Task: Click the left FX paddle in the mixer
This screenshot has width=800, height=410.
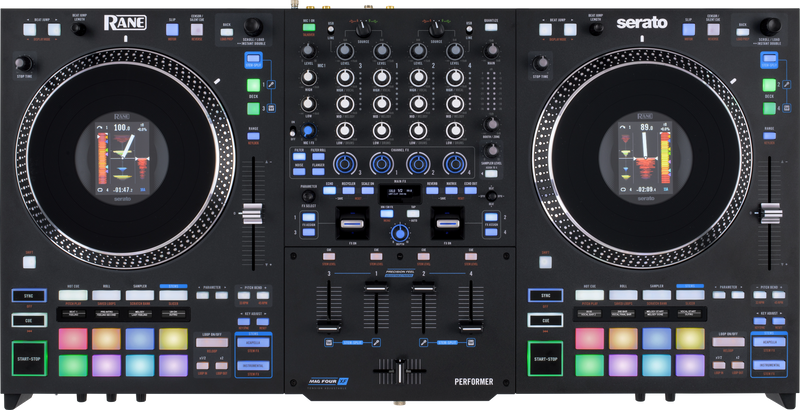Action: pos(353,224)
